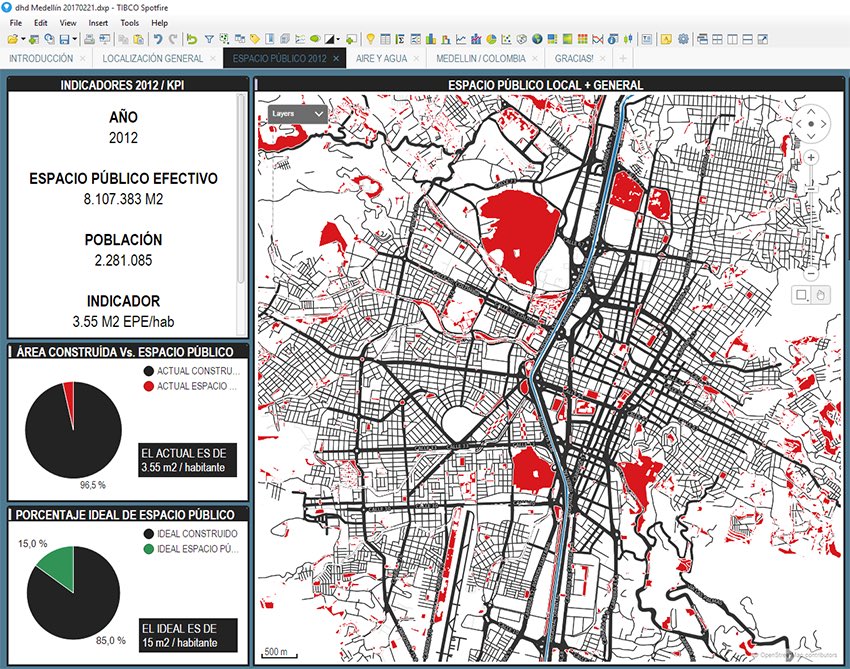The image size is (850, 669).
Task: Click the IDEAL CONSTRUIDO black legend swatch
Action: coord(149,533)
